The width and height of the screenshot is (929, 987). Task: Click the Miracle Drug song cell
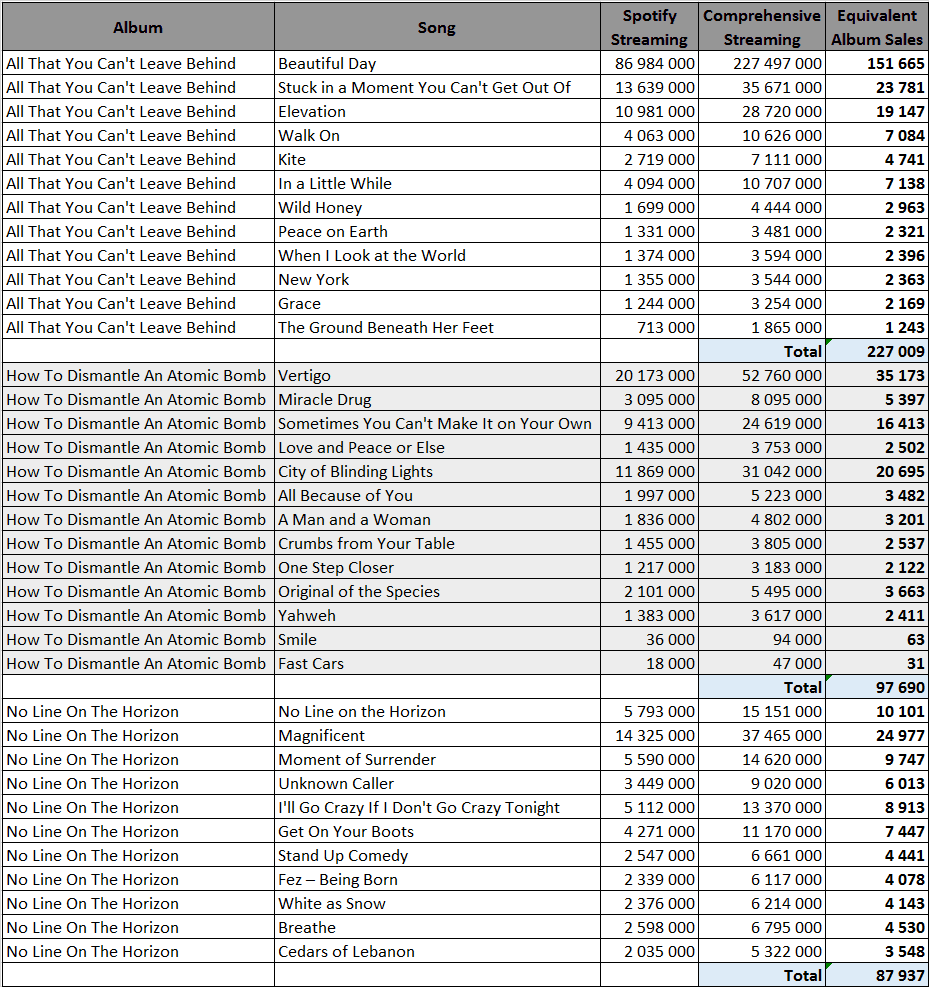point(437,398)
